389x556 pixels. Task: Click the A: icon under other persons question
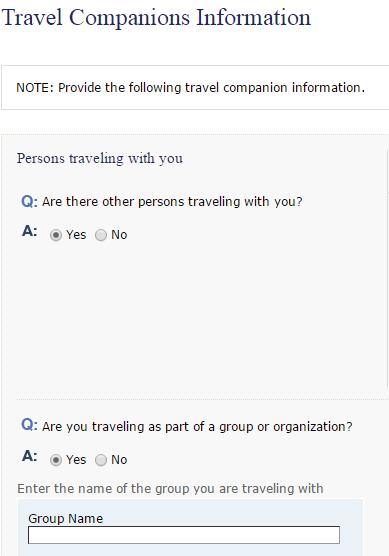pos(29,231)
